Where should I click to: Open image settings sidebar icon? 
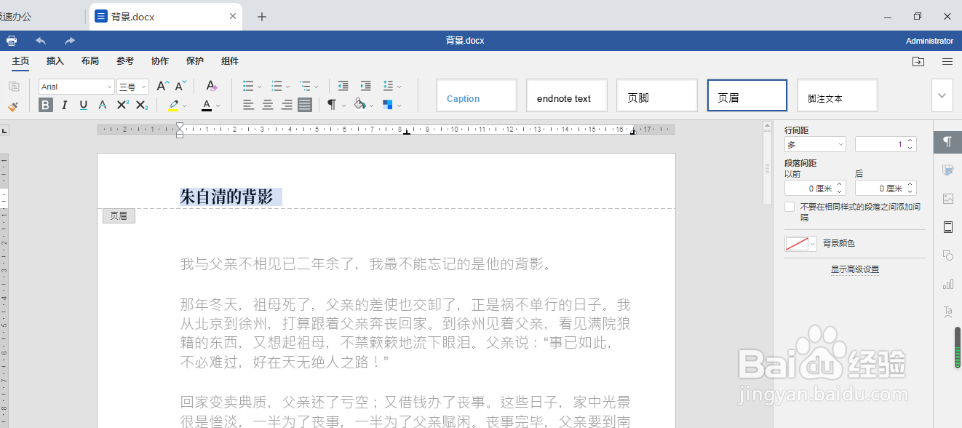click(948, 199)
